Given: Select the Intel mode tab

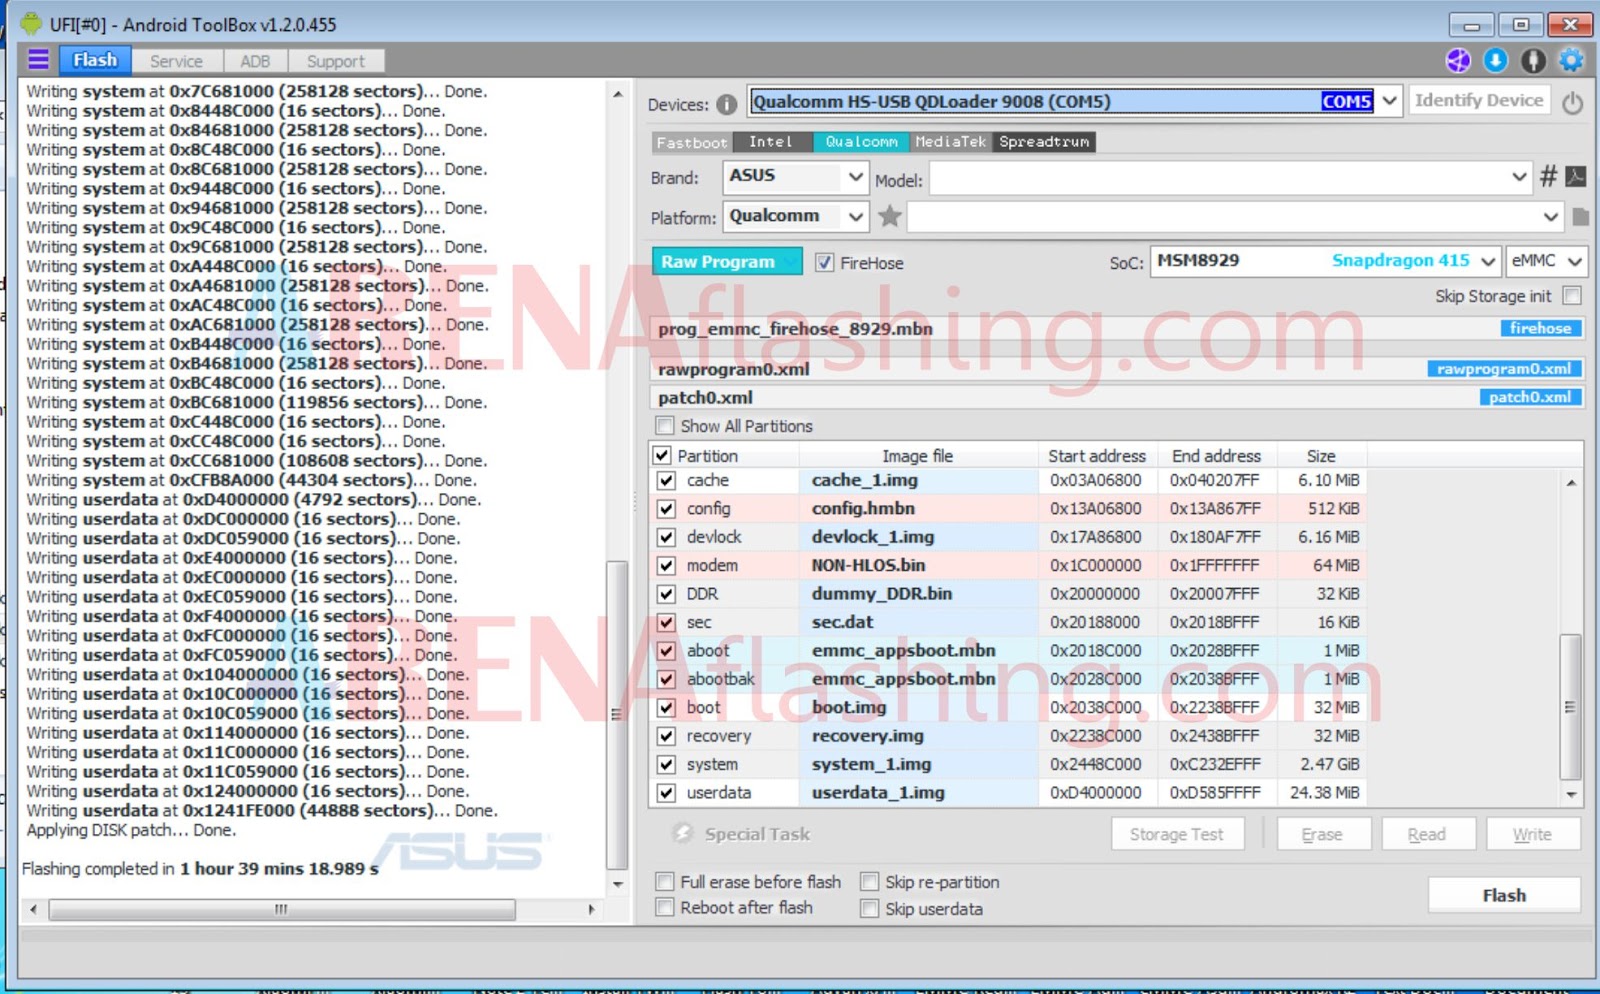Looking at the screenshot, I should [x=772, y=142].
